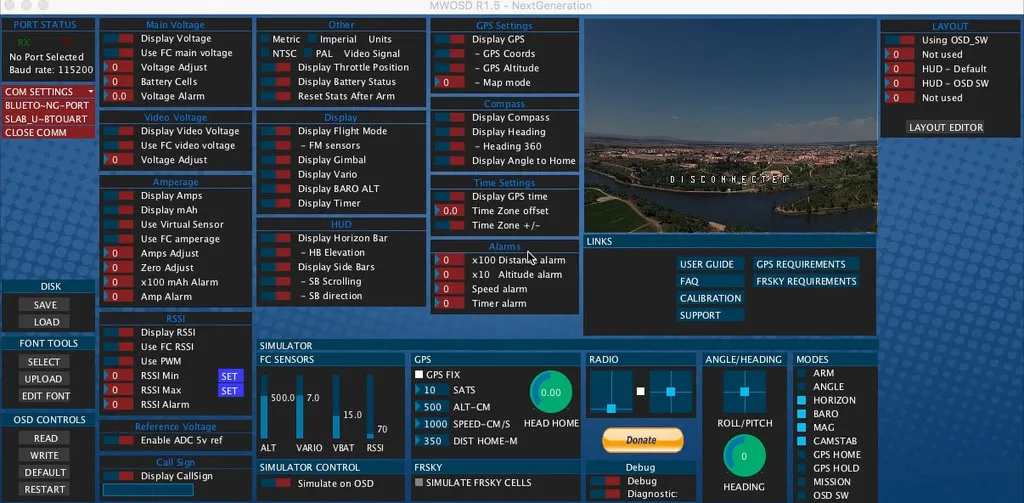This screenshot has height=503, width=1024.
Task: Click the white square between radio sticks
Action: point(641,391)
